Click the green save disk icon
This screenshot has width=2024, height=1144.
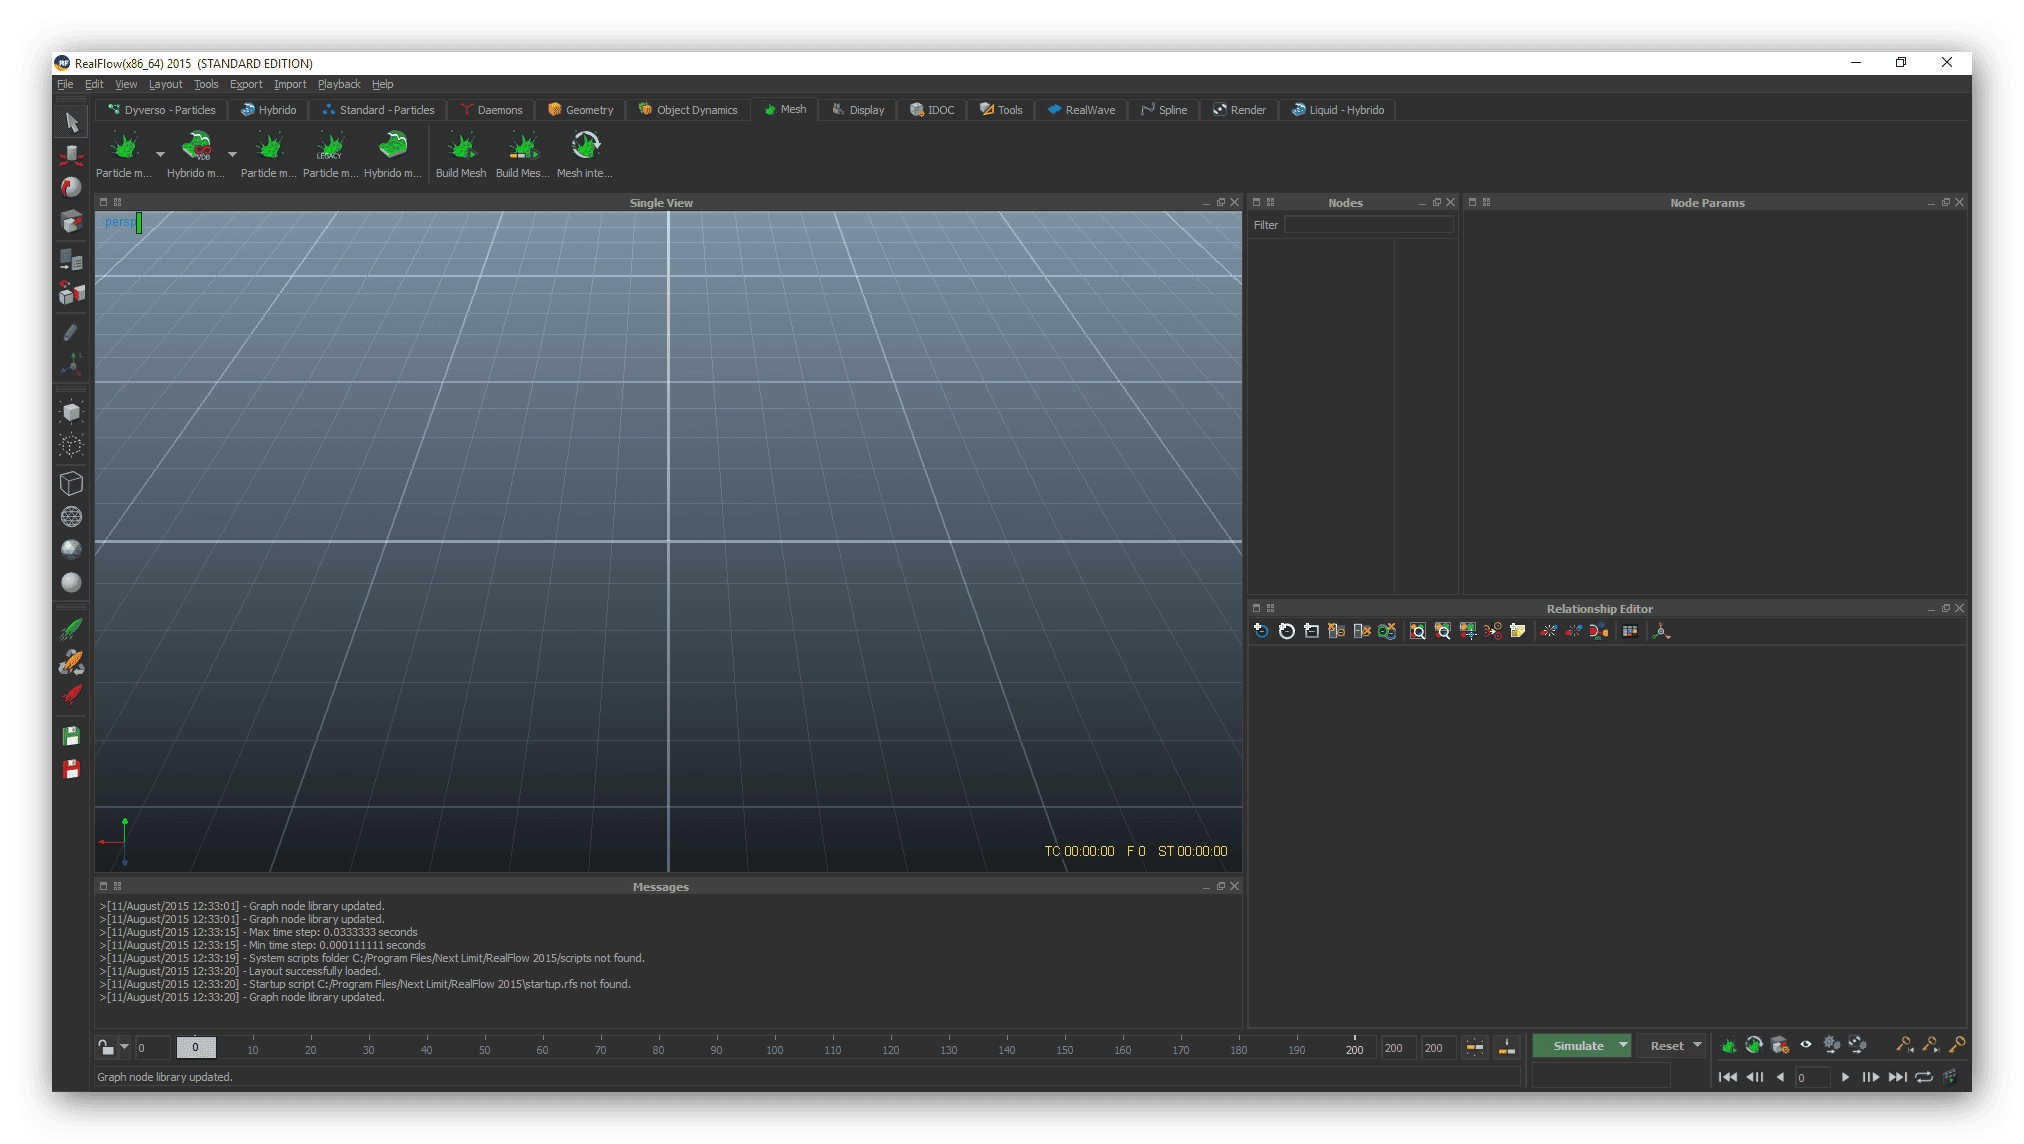coord(71,736)
